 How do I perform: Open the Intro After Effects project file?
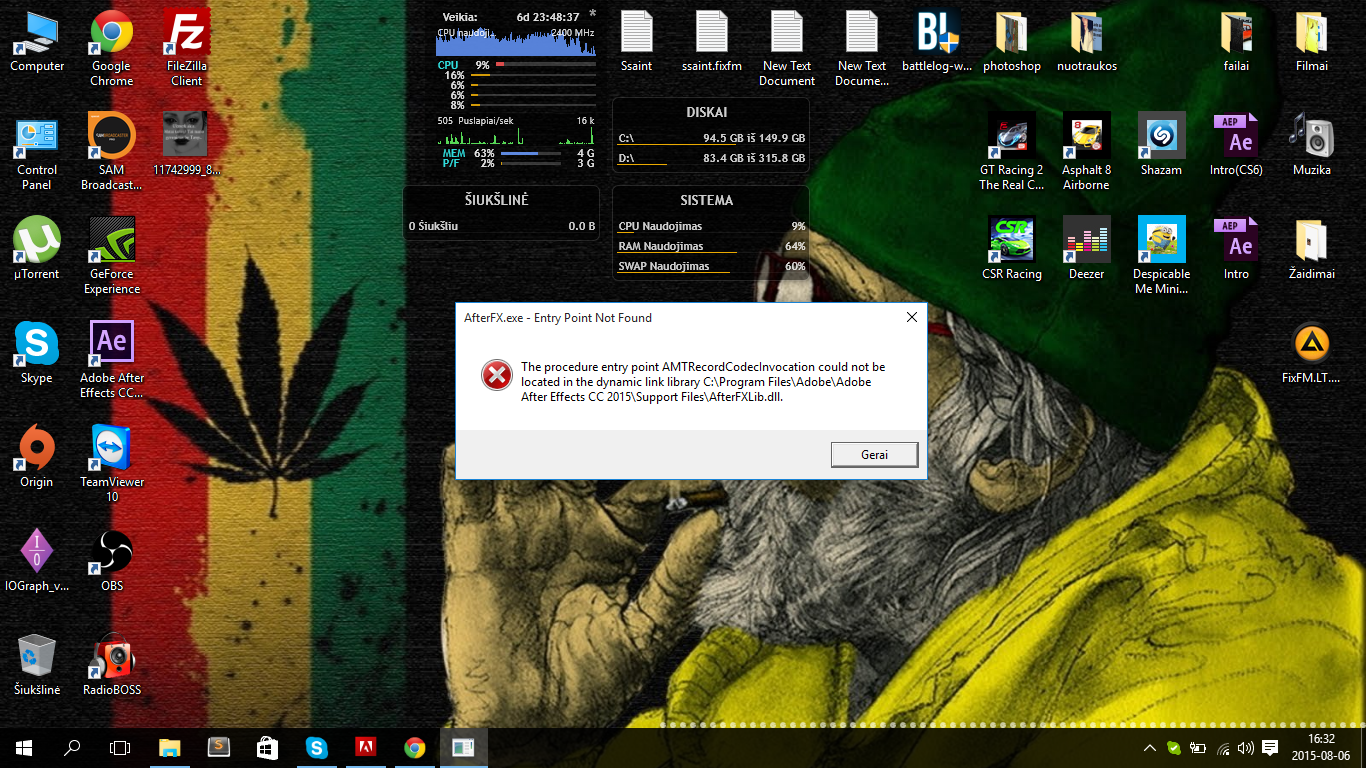click(x=1236, y=249)
